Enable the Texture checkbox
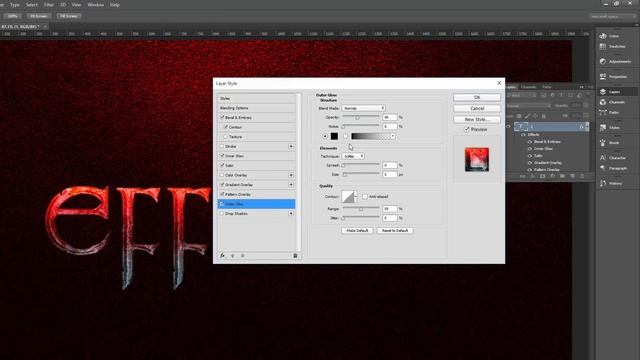 [225, 137]
